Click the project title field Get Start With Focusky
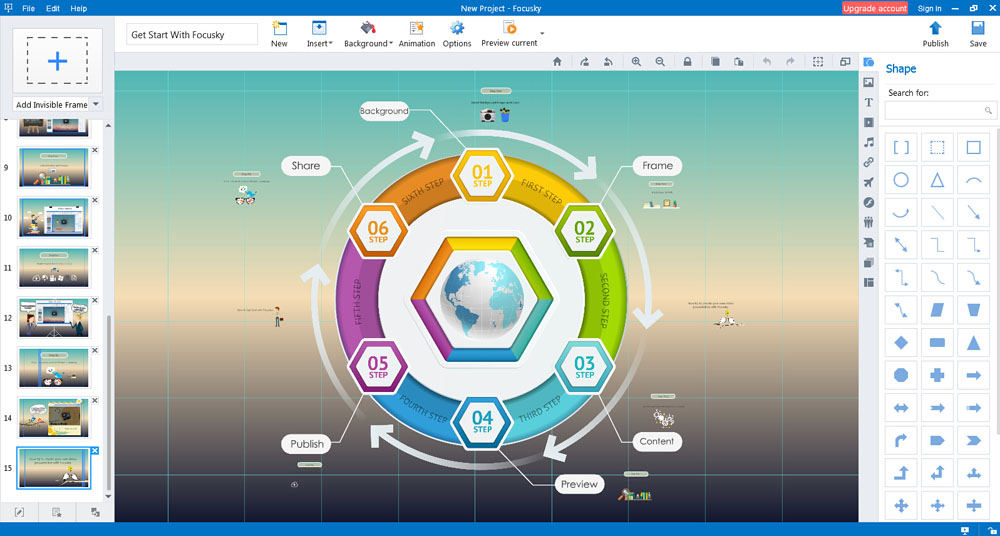The width and height of the screenshot is (1000, 536). pos(192,34)
